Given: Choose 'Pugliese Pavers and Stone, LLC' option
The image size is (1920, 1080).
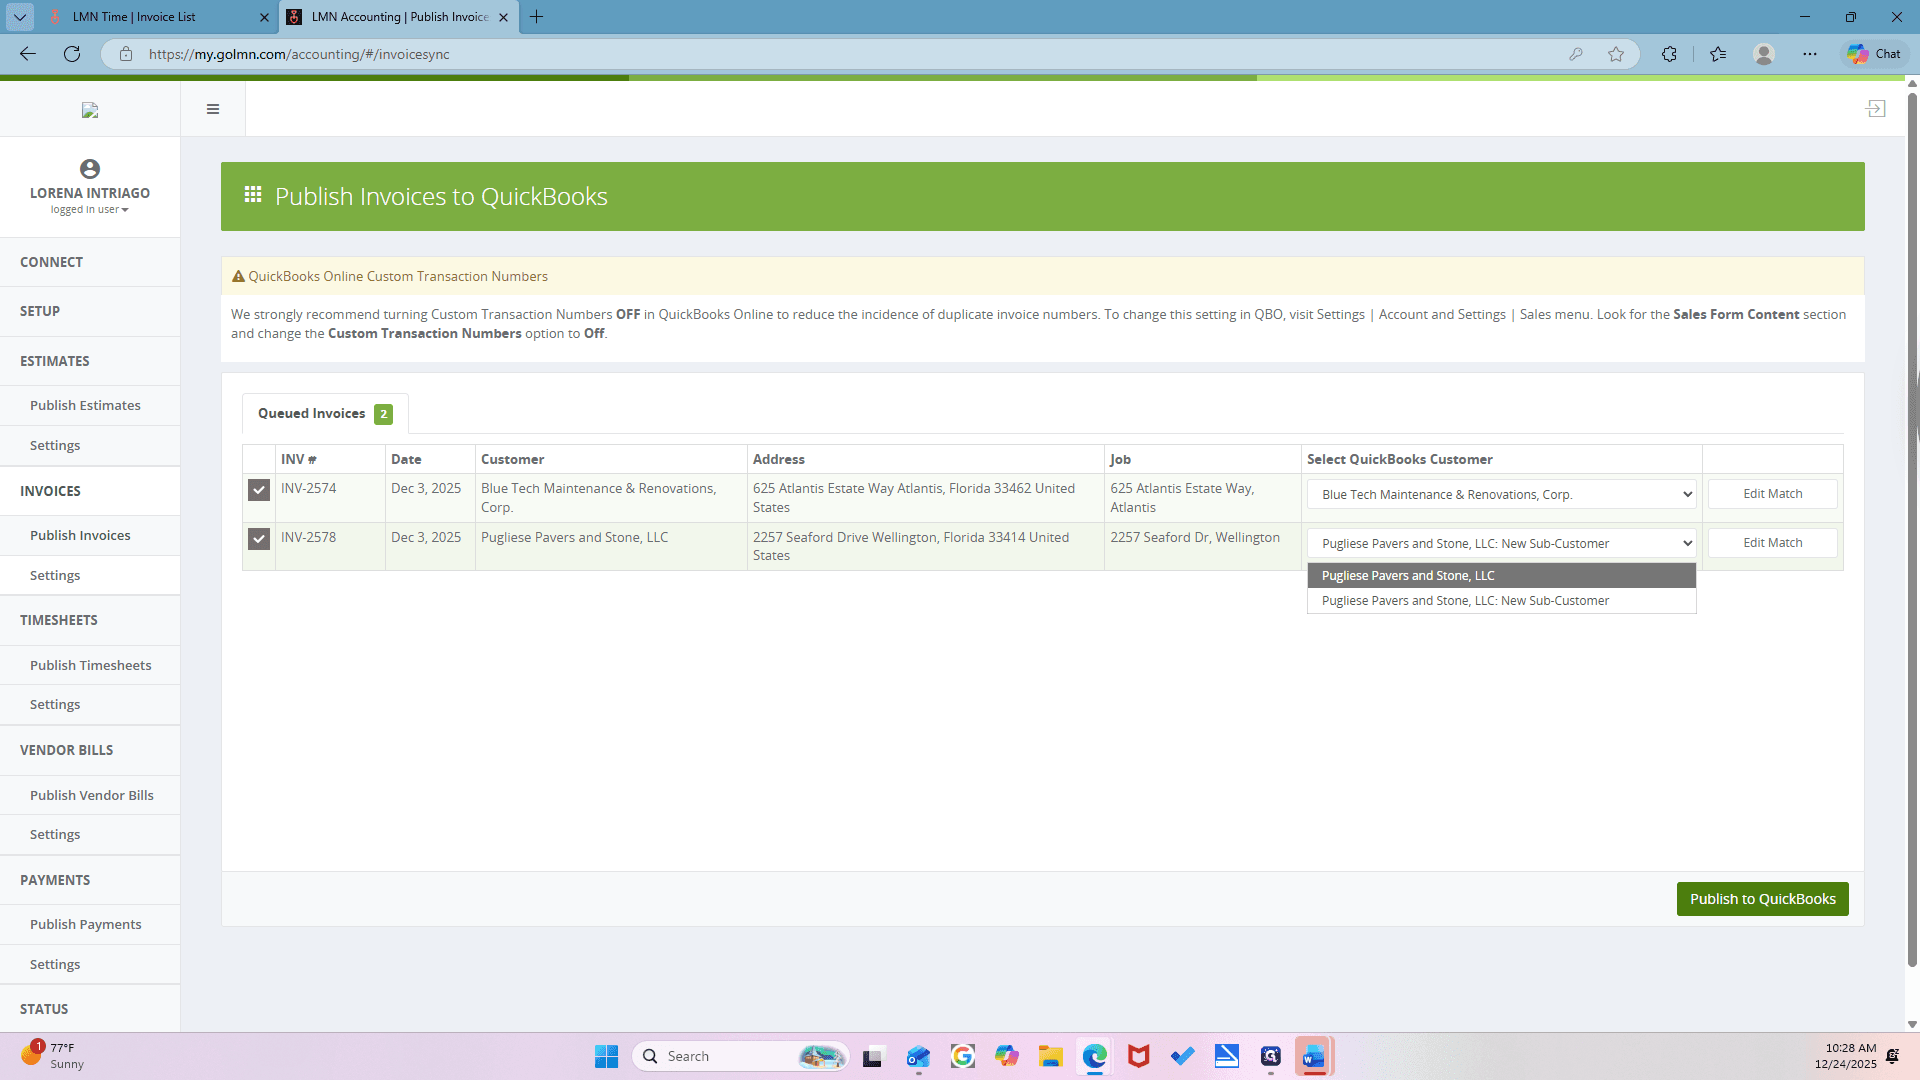Looking at the screenshot, I should [x=1501, y=576].
